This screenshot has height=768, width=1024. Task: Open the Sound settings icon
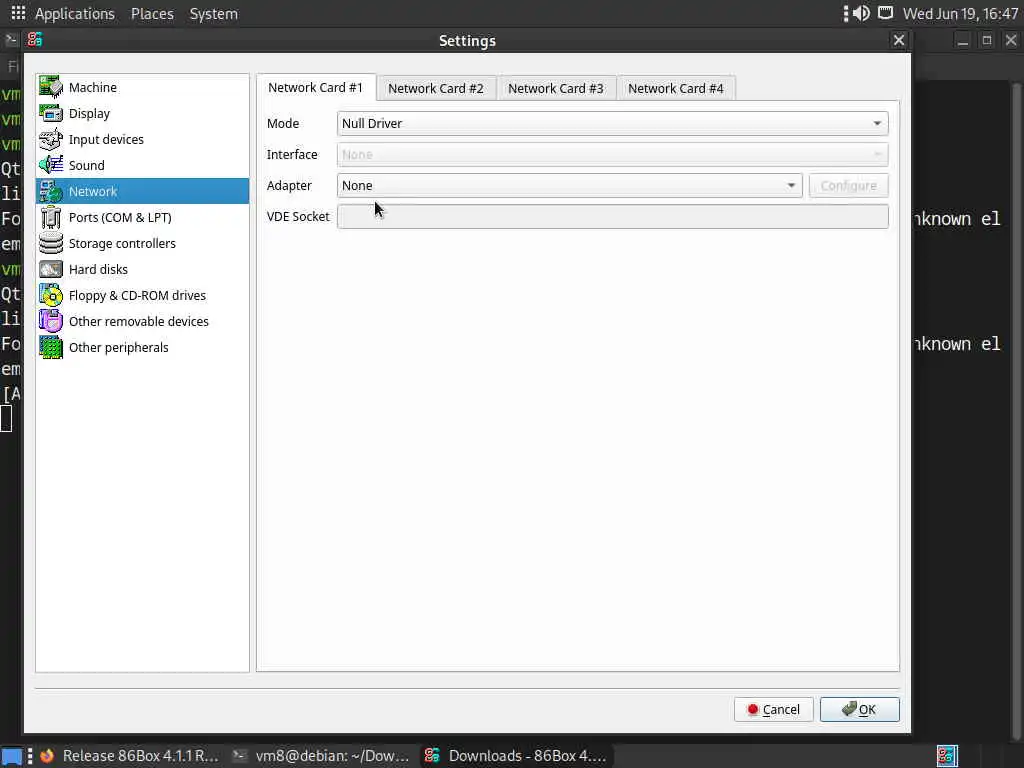pyautogui.click(x=51, y=165)
